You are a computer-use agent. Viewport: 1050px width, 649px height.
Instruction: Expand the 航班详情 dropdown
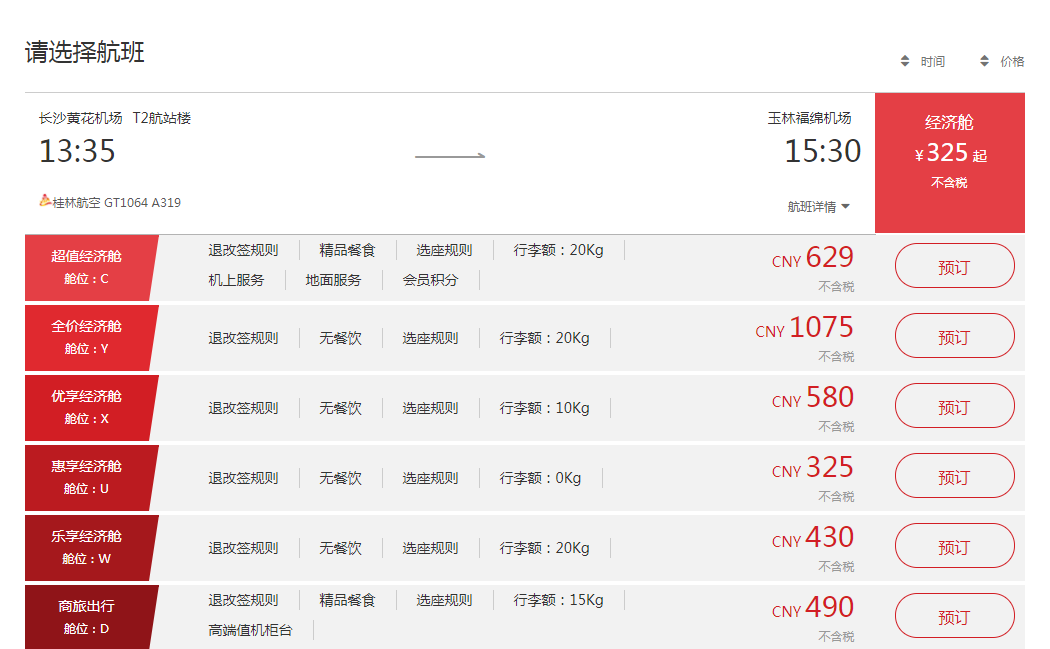818,206
